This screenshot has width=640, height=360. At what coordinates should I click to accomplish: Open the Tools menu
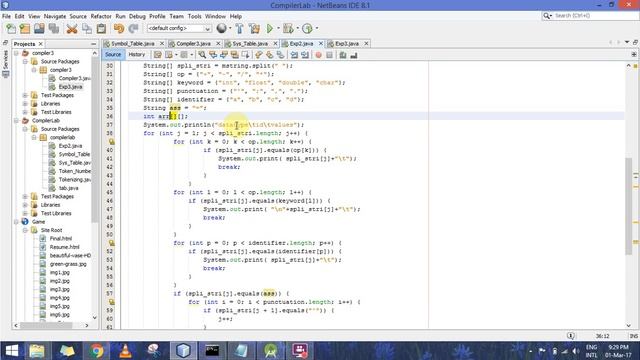(x=195, y=16)
